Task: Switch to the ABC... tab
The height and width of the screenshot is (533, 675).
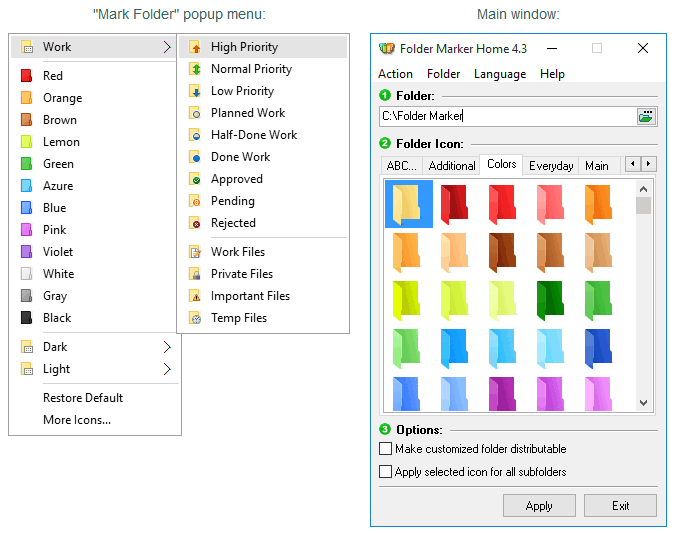Action: click(402, 166)
